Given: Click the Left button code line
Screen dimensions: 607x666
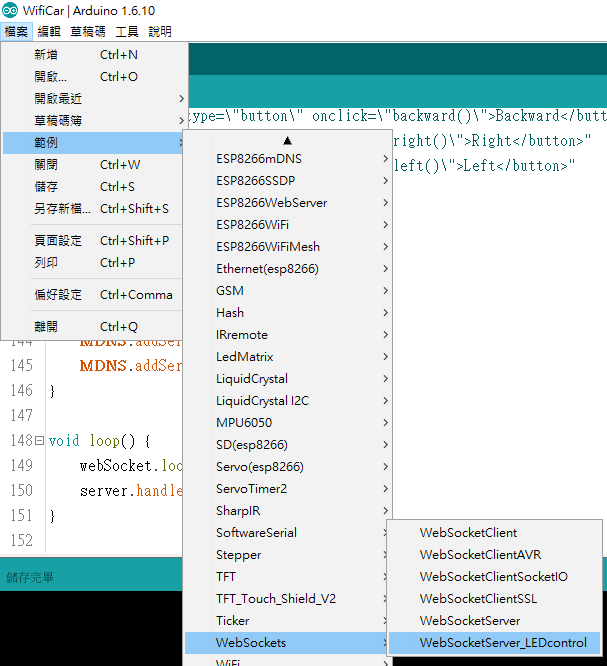Looking at the screenshot, I should (484, 166).
